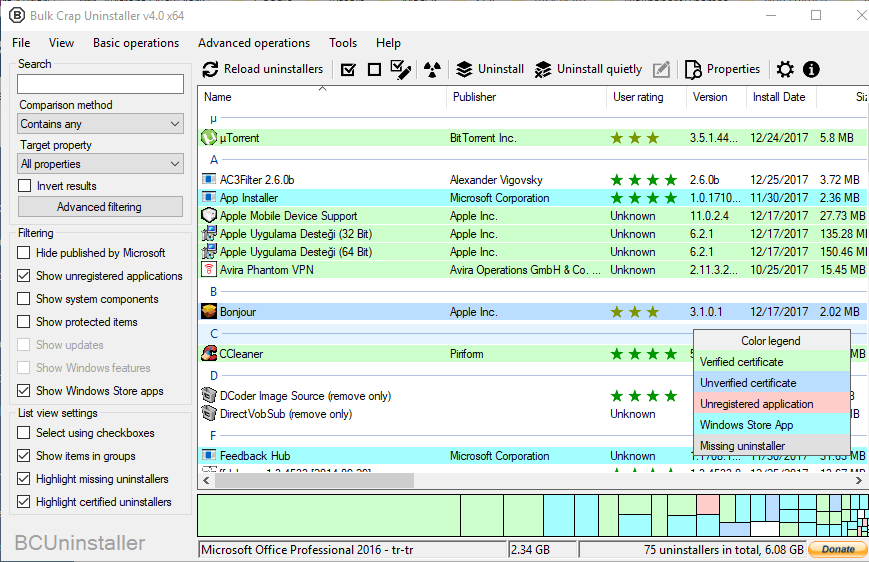Click the horizontal scrollbar right arrow
Image resolution: width=869 pixels, height=562 pixels.
[x=858, y=481]
